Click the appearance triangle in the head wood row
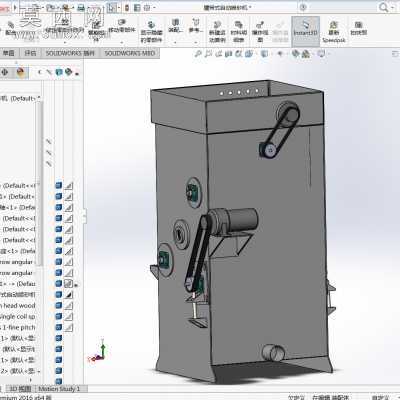 pyautogui.click(x=68, y=305)
